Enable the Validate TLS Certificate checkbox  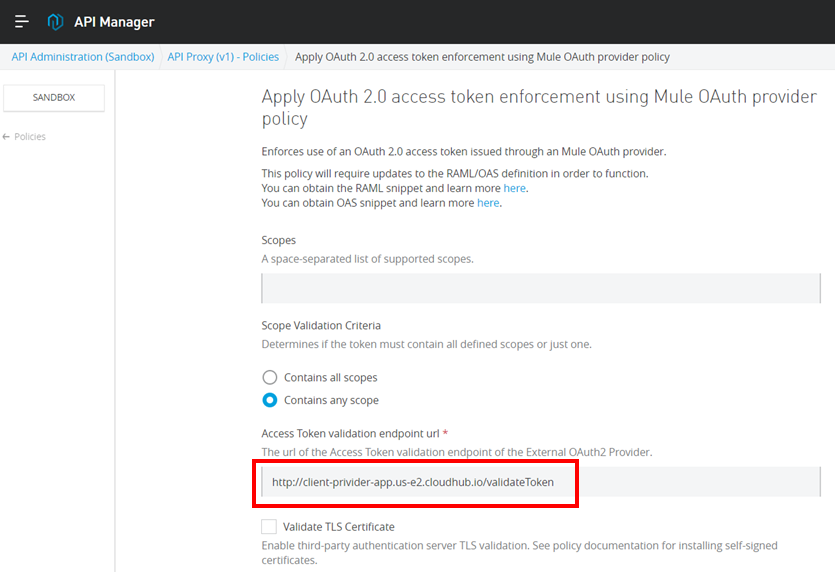point(269,526)
